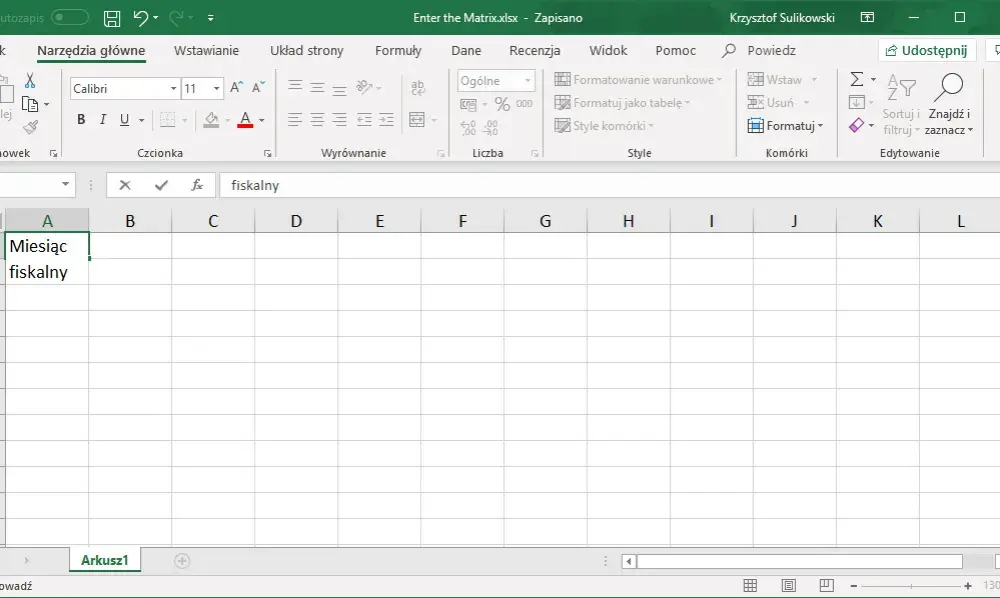The width and height of the screenshot is (1000, 598).
Task: Align text to middle vertically
Action: point(317,87)
